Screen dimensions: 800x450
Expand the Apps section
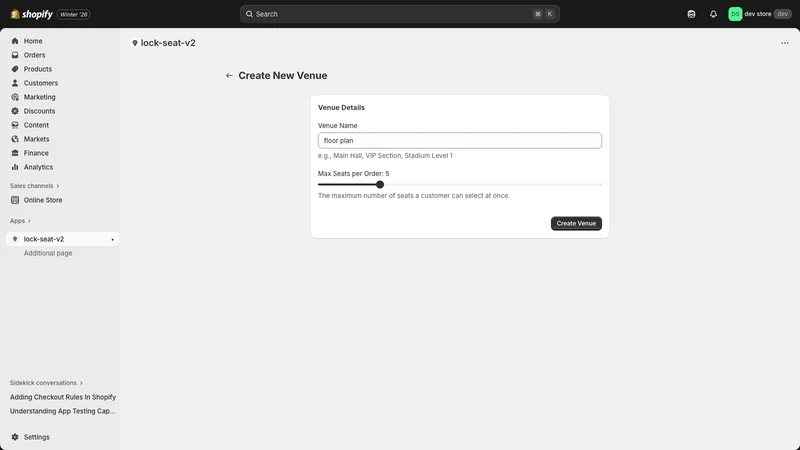[x=20, y=221]
